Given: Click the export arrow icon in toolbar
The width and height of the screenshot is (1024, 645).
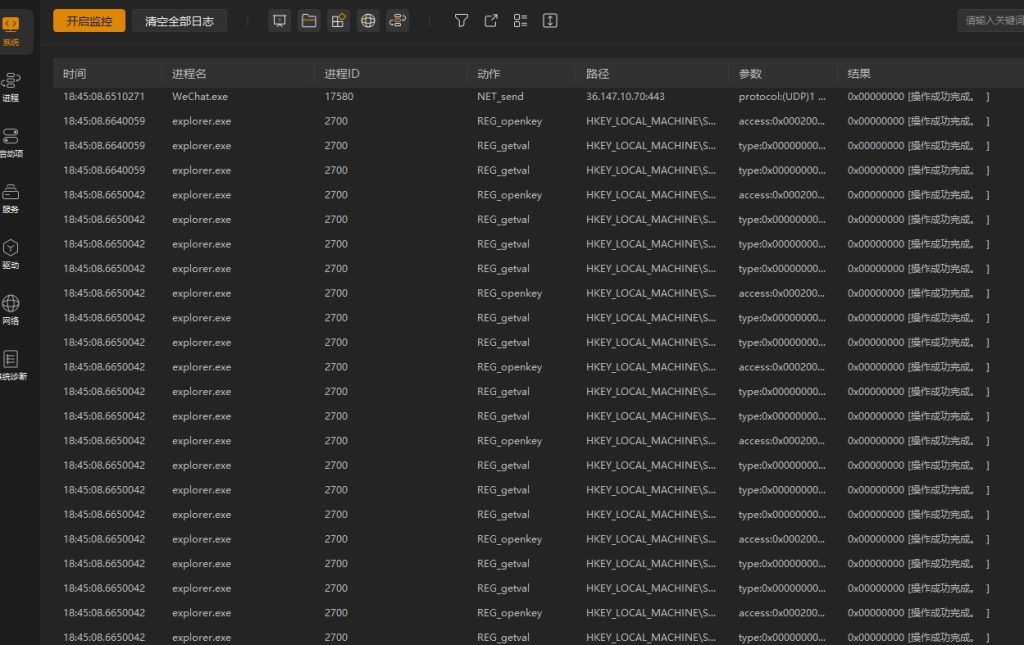Looking at the screenshot, I should pyautogui.click(x=491, y=21).
